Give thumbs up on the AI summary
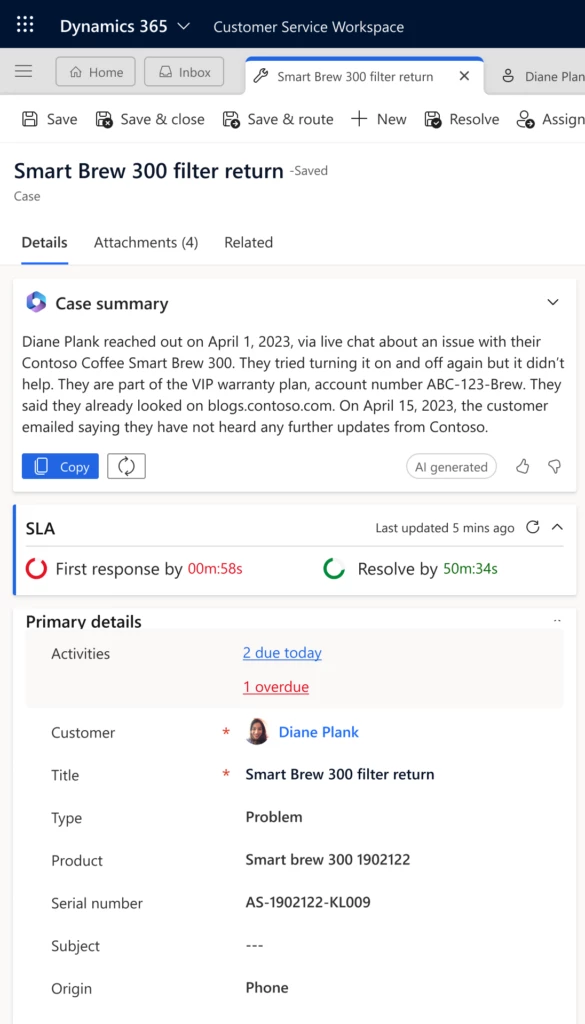The height and width of the screenshot is (1024, 585). [x=522, y=466]
